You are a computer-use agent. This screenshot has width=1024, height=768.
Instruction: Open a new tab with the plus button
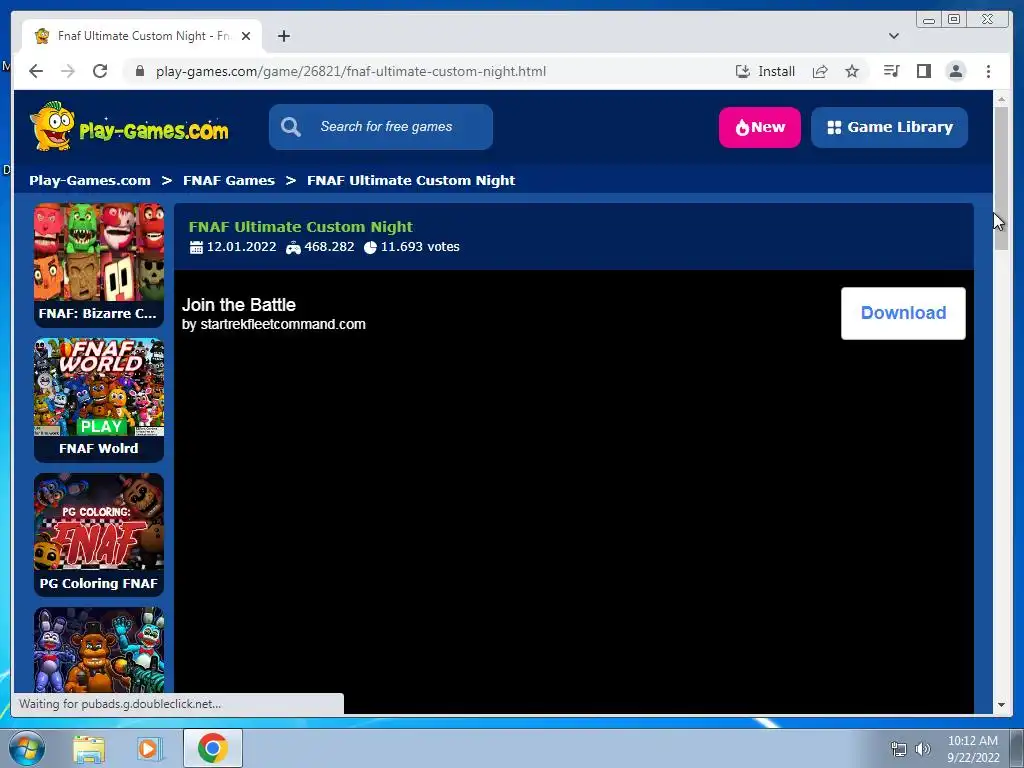click(x=283, y=36)
